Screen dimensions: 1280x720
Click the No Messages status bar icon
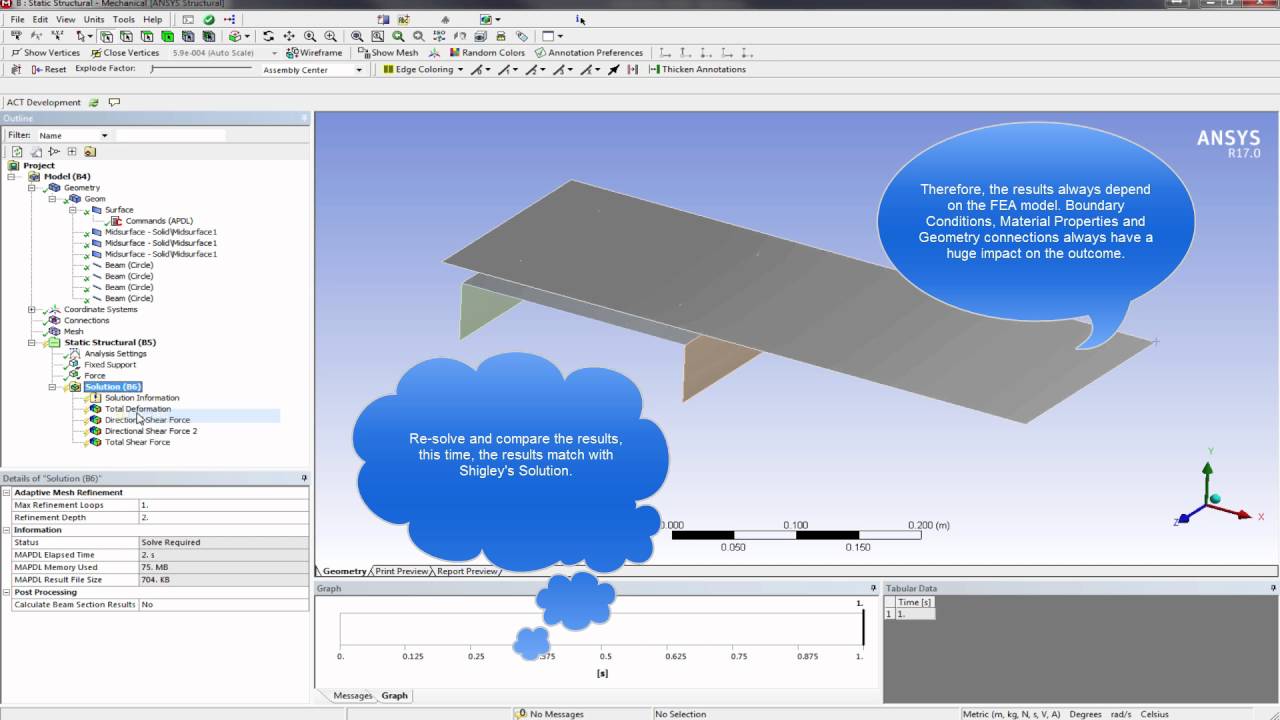click(521, 714)
